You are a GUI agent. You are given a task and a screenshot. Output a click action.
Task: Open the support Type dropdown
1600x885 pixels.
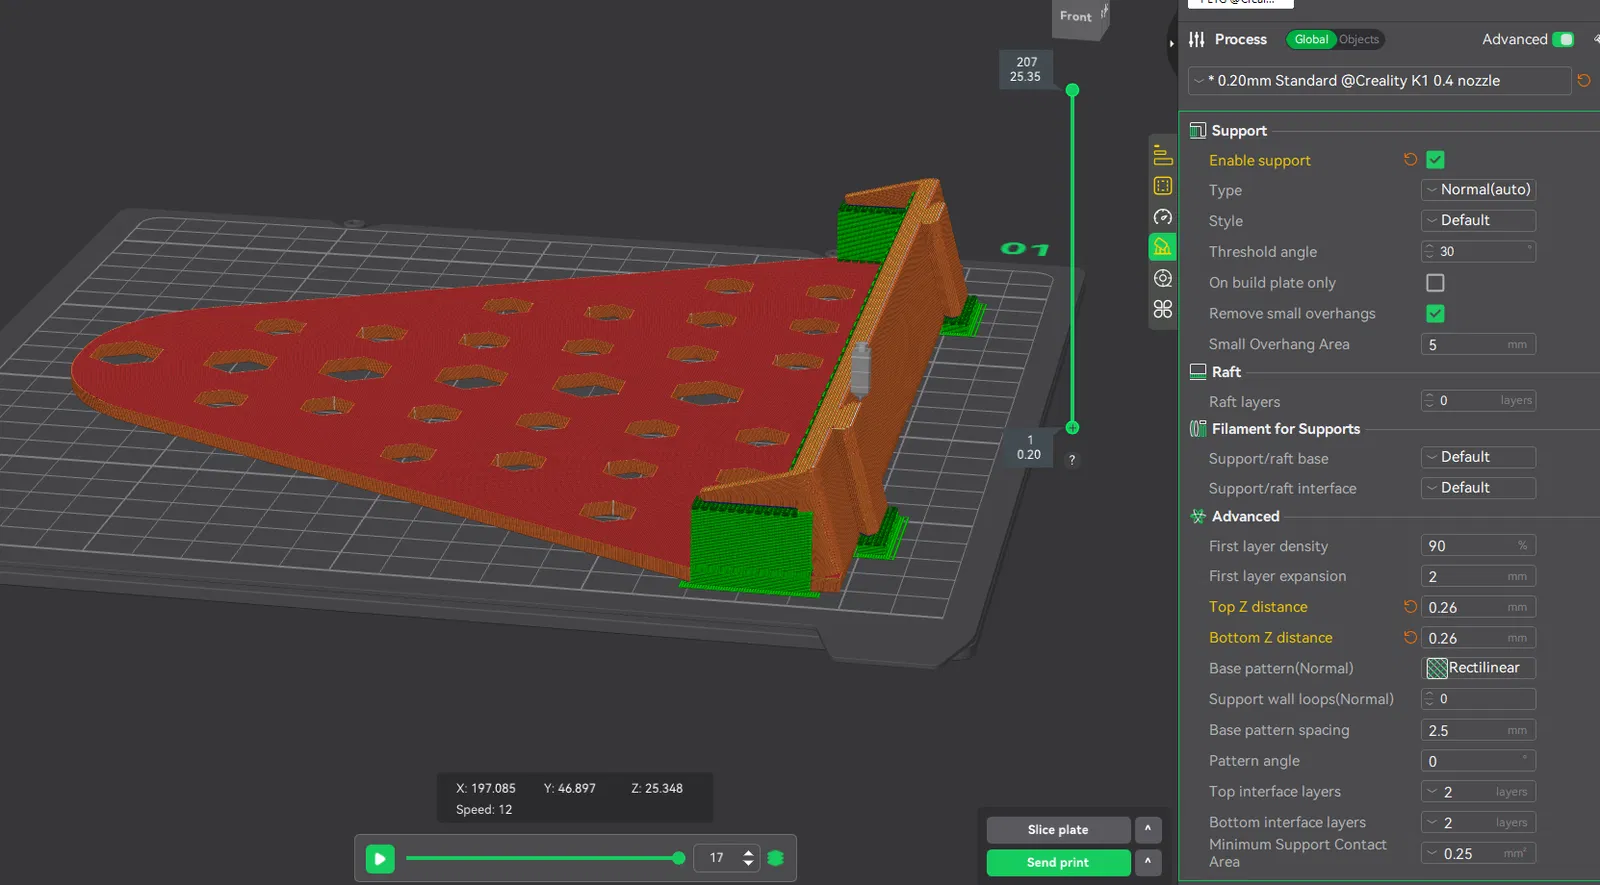point(1478,190)
